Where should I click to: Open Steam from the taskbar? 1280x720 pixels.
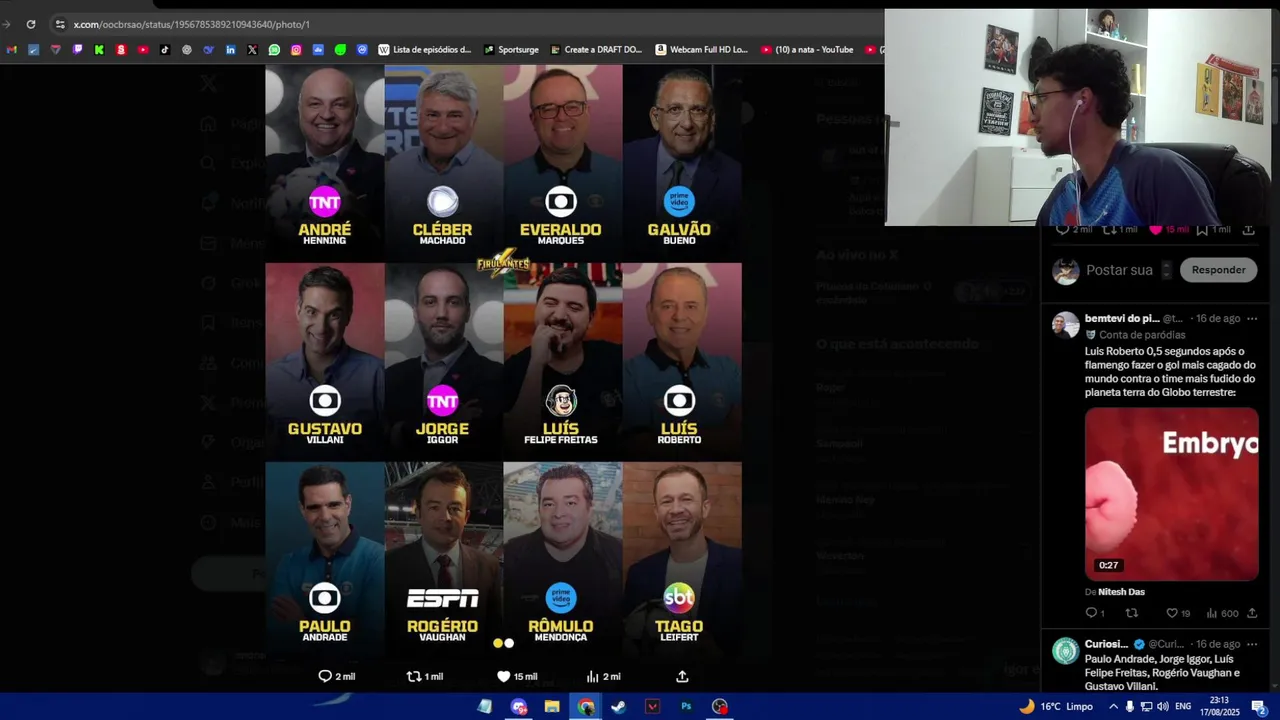(x=619, y=706)
